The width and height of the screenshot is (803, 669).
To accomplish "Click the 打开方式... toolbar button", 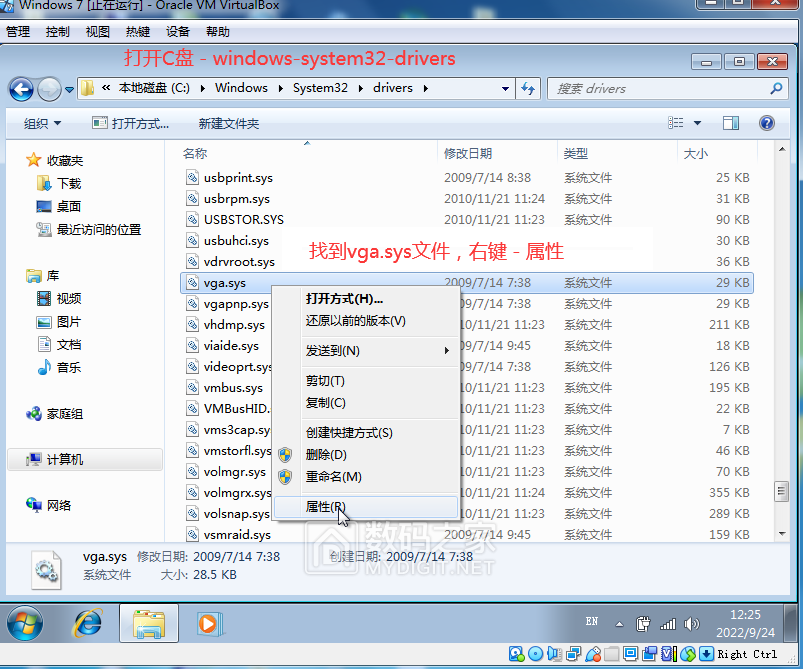I will click(131, 123).
